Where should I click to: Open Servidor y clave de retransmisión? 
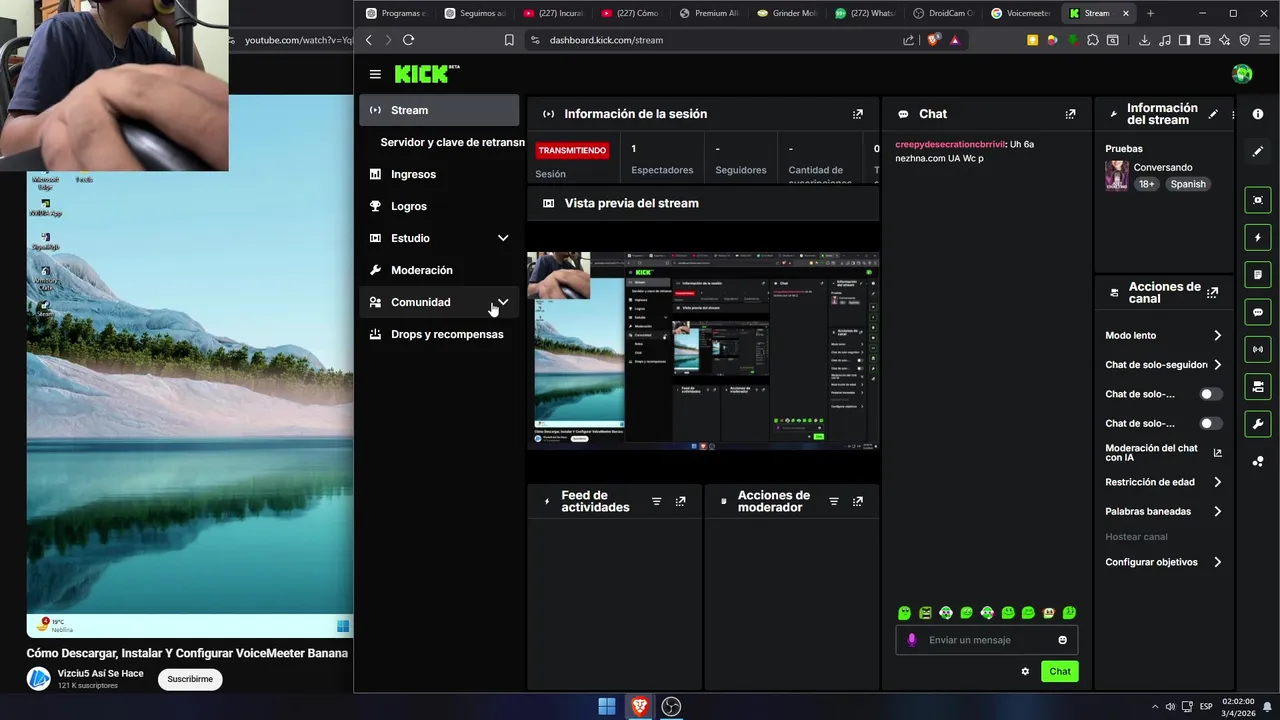click(x=452, y=142)
